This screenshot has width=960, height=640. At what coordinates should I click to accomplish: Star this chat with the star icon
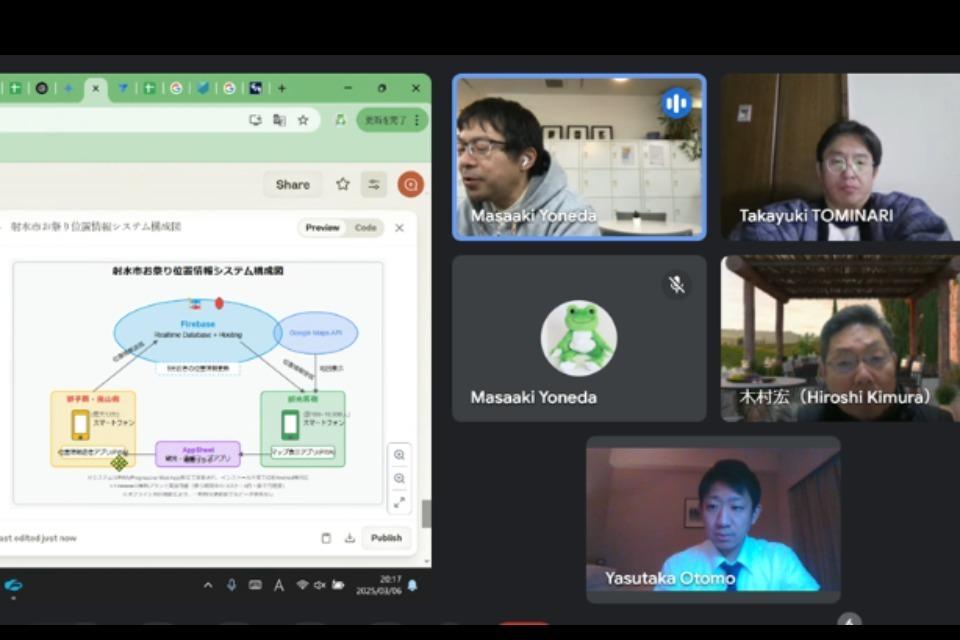pos(343,184)
